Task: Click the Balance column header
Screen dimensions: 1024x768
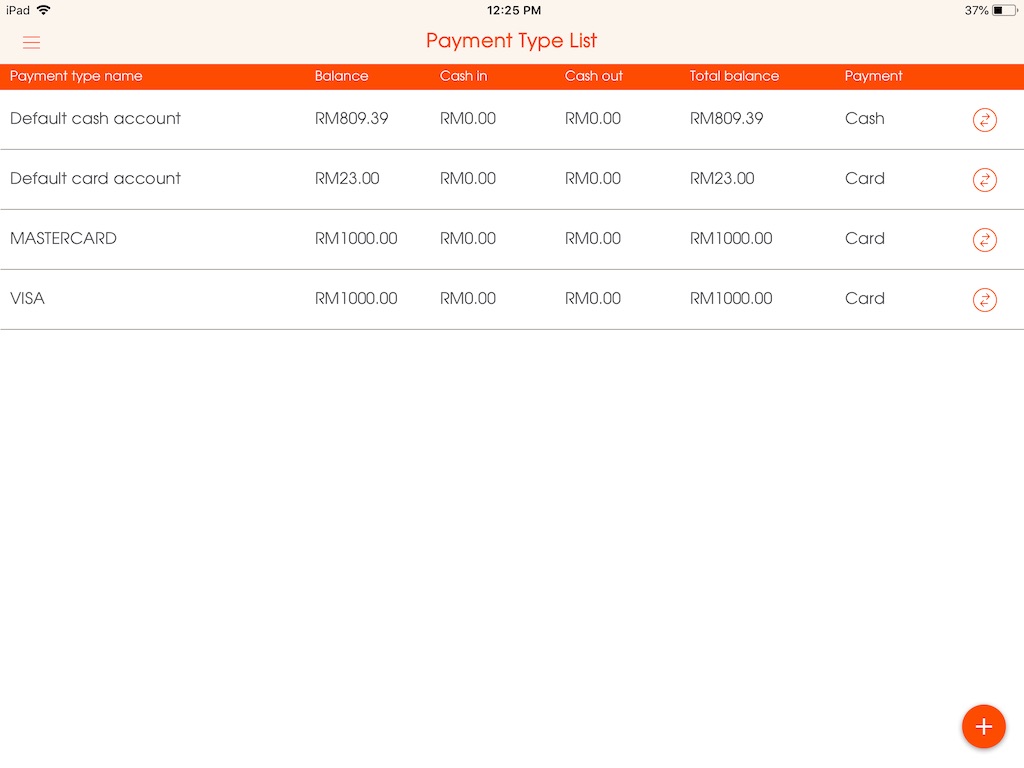Action: (342, 76)
